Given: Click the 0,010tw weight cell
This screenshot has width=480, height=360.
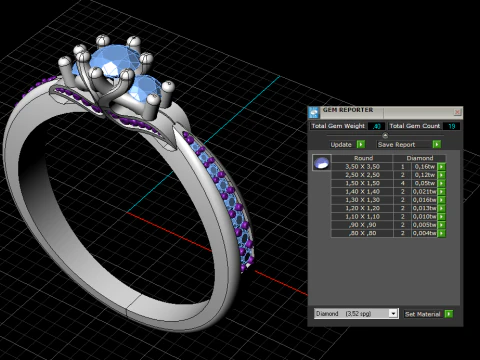Looking at the screenshot, I should 425,217.
